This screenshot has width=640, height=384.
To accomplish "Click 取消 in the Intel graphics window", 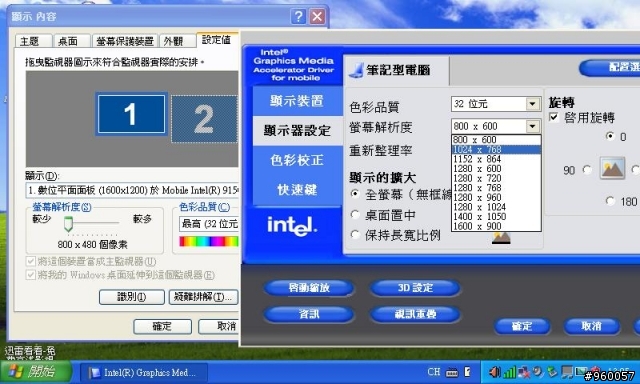I will click(591, 326).
